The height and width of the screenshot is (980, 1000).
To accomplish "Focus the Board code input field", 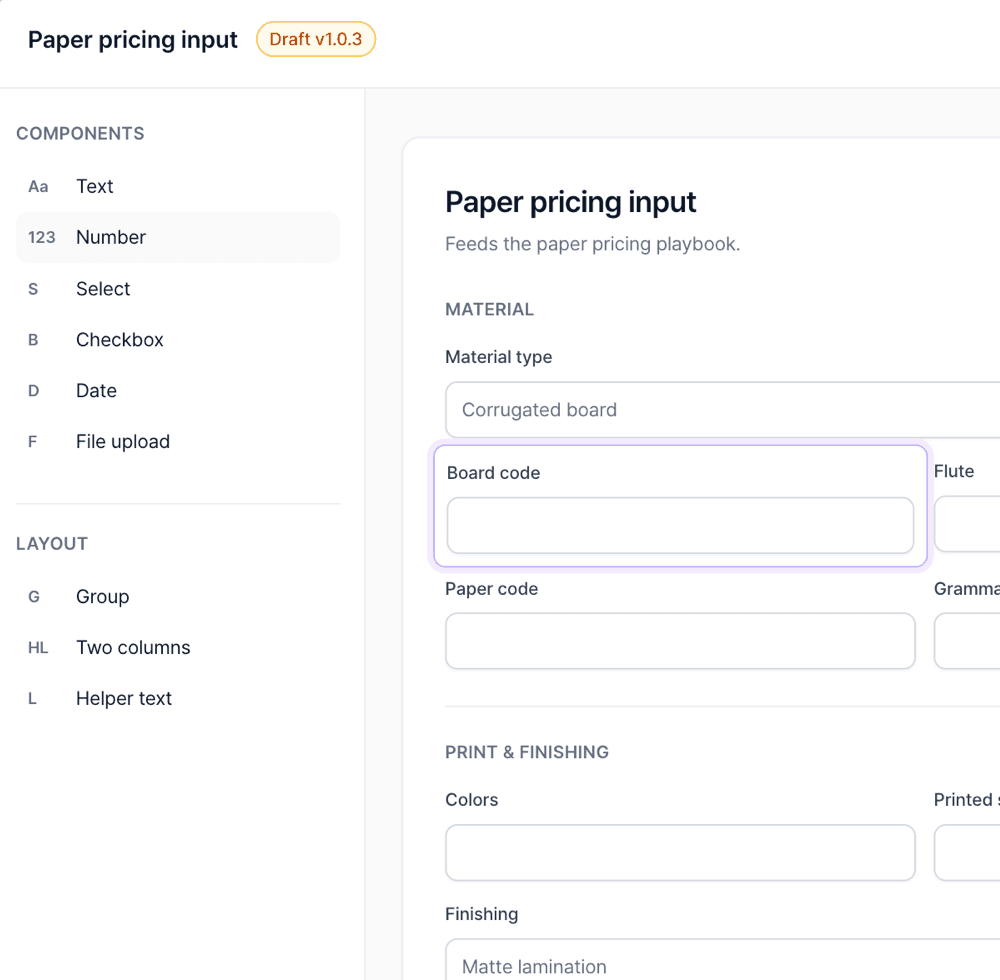I will click(x=680, y=525).
